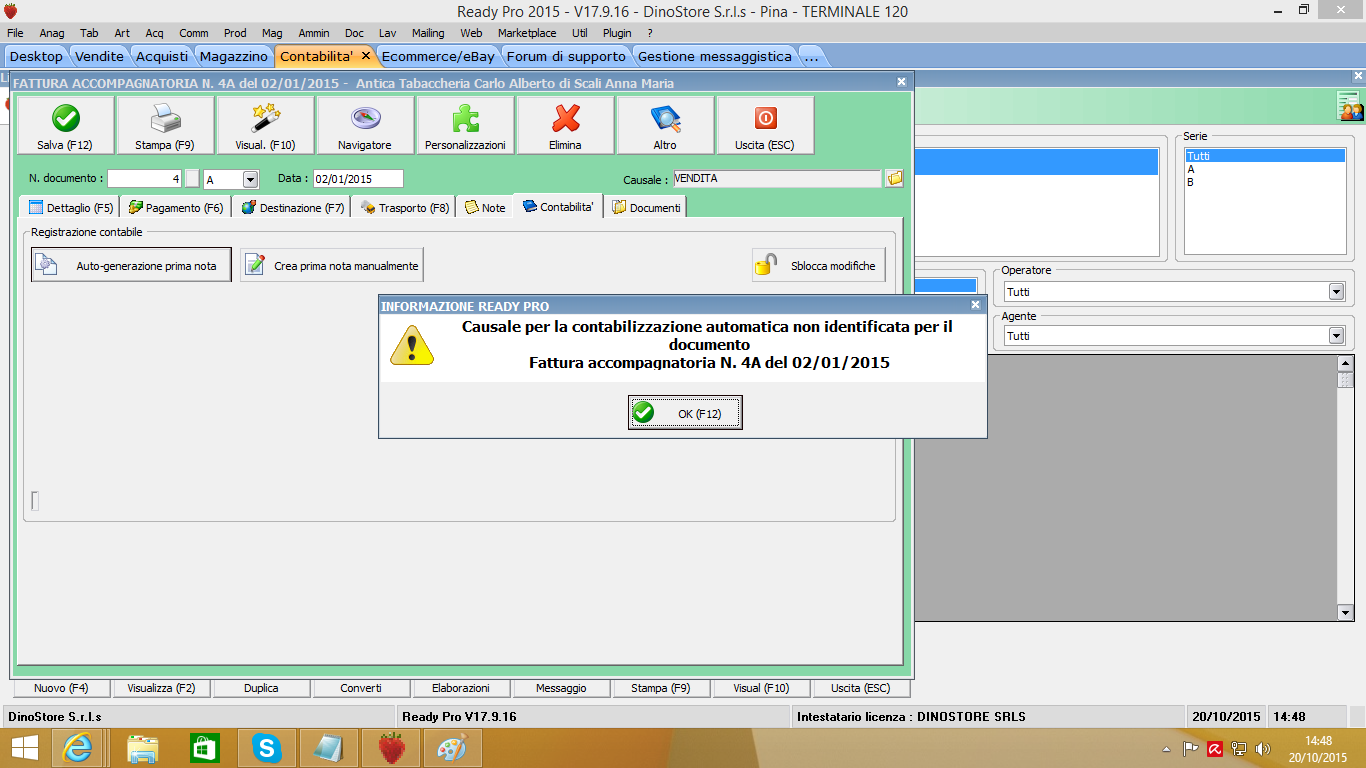Switch to the Note tab

[x=486, y=207]
